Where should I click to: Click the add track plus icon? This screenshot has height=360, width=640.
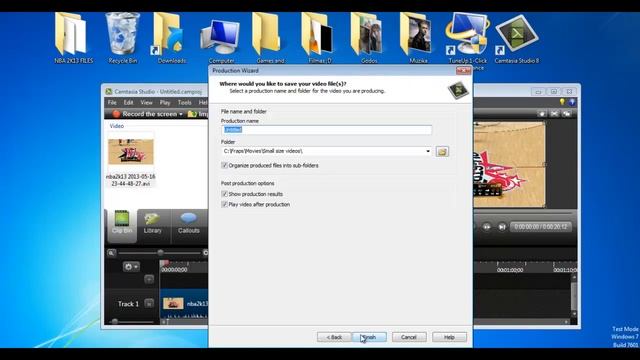tap(149, 279)
